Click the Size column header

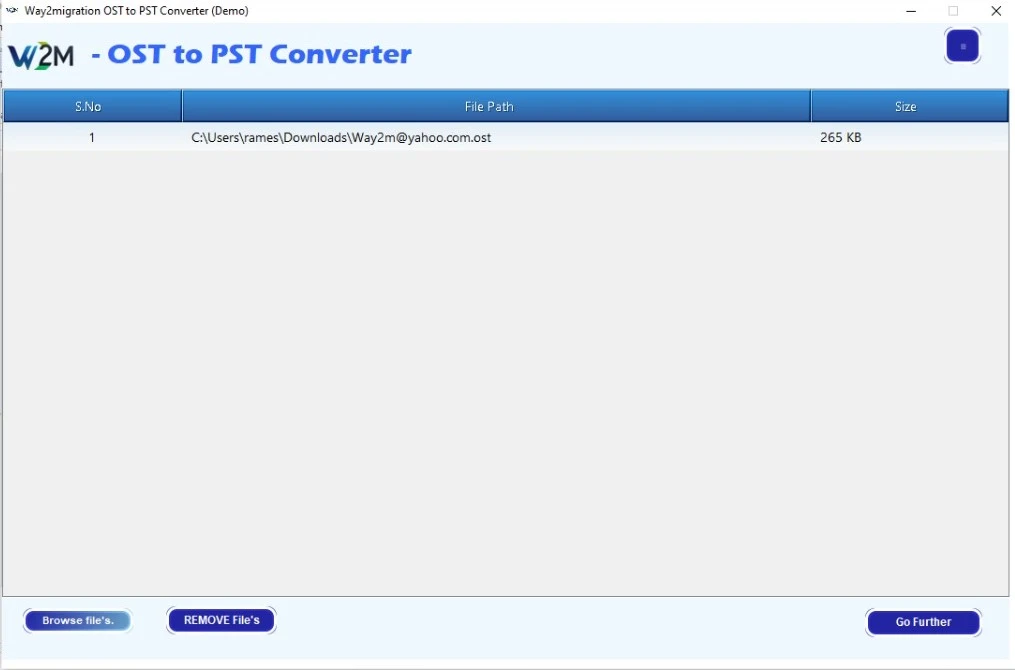pyautogui.click(x=905, y=106)
